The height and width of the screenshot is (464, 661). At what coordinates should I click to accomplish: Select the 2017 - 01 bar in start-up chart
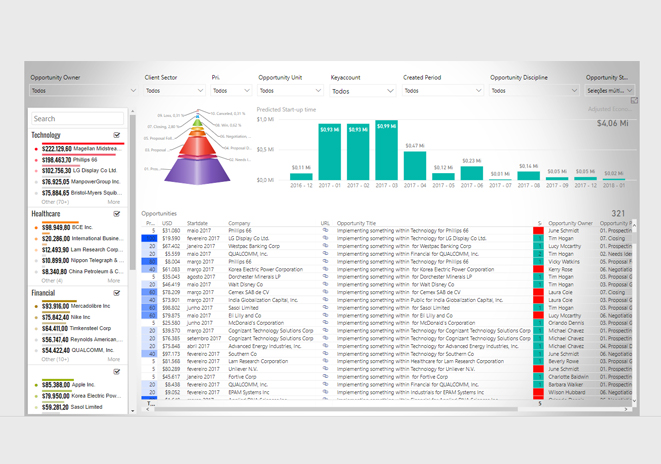pos(330,152)
